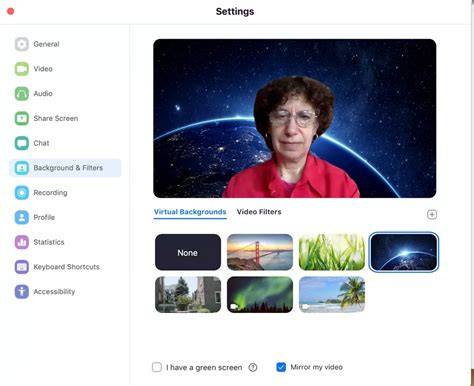Open Statistics settings label

click(x=49, y=242)
